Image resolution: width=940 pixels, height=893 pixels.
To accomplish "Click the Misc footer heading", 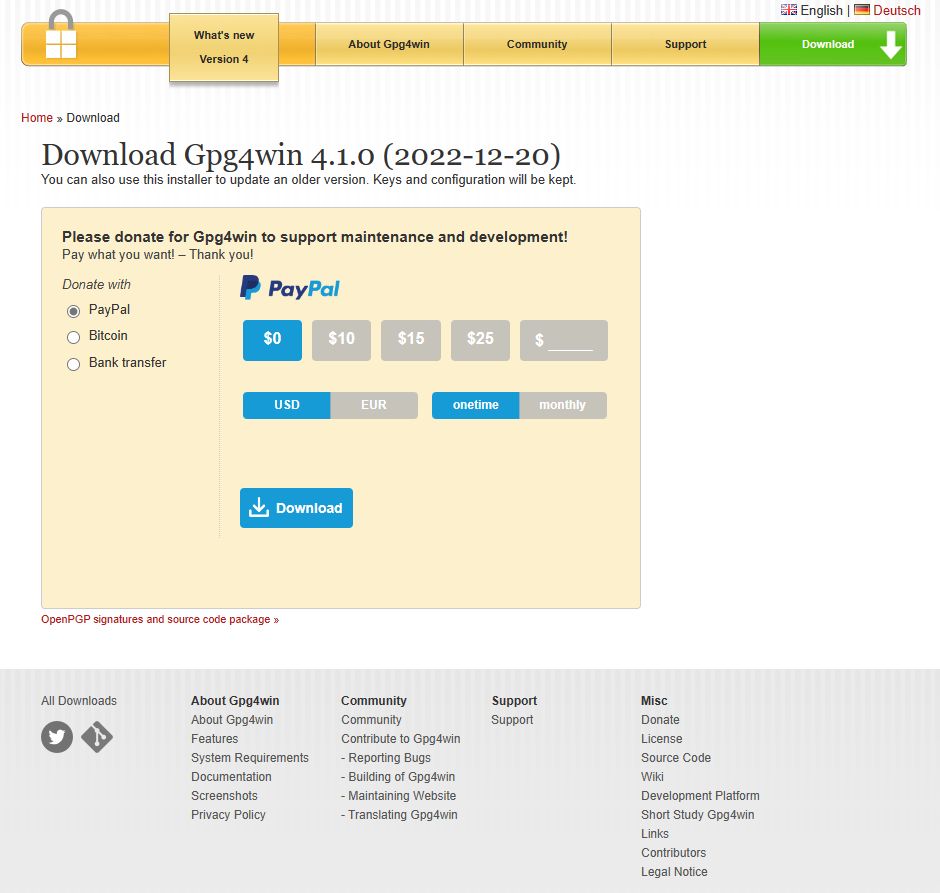I will pos(654,701).
